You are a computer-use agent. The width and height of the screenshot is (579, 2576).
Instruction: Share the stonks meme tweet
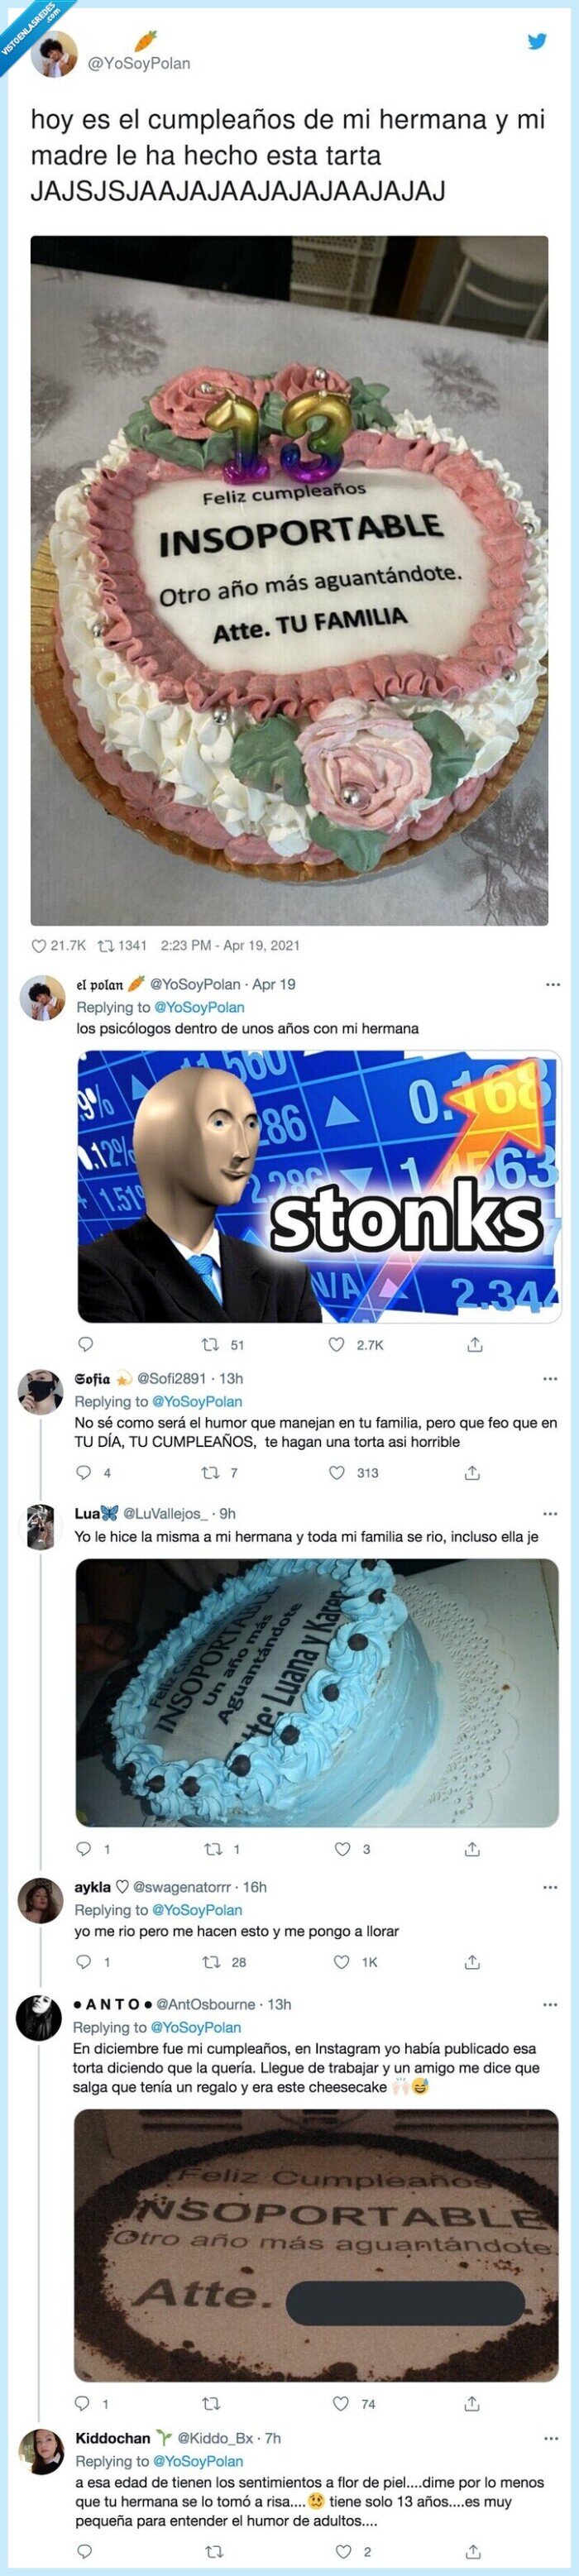click(475, 1344)
